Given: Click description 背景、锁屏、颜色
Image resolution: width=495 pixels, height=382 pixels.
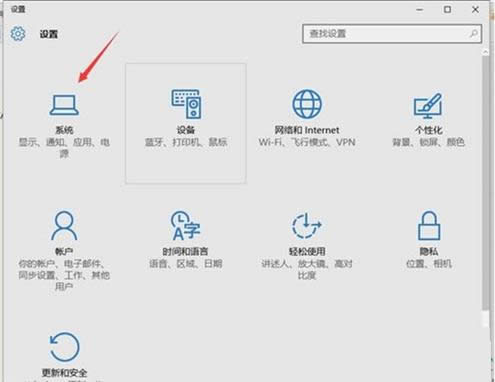Looking at the screenshot, I should tap(428, 142).
